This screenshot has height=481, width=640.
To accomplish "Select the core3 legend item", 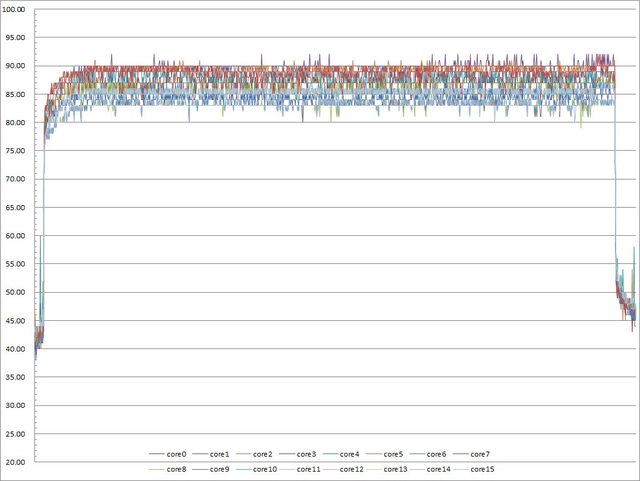I will click(x=307, y=455).
